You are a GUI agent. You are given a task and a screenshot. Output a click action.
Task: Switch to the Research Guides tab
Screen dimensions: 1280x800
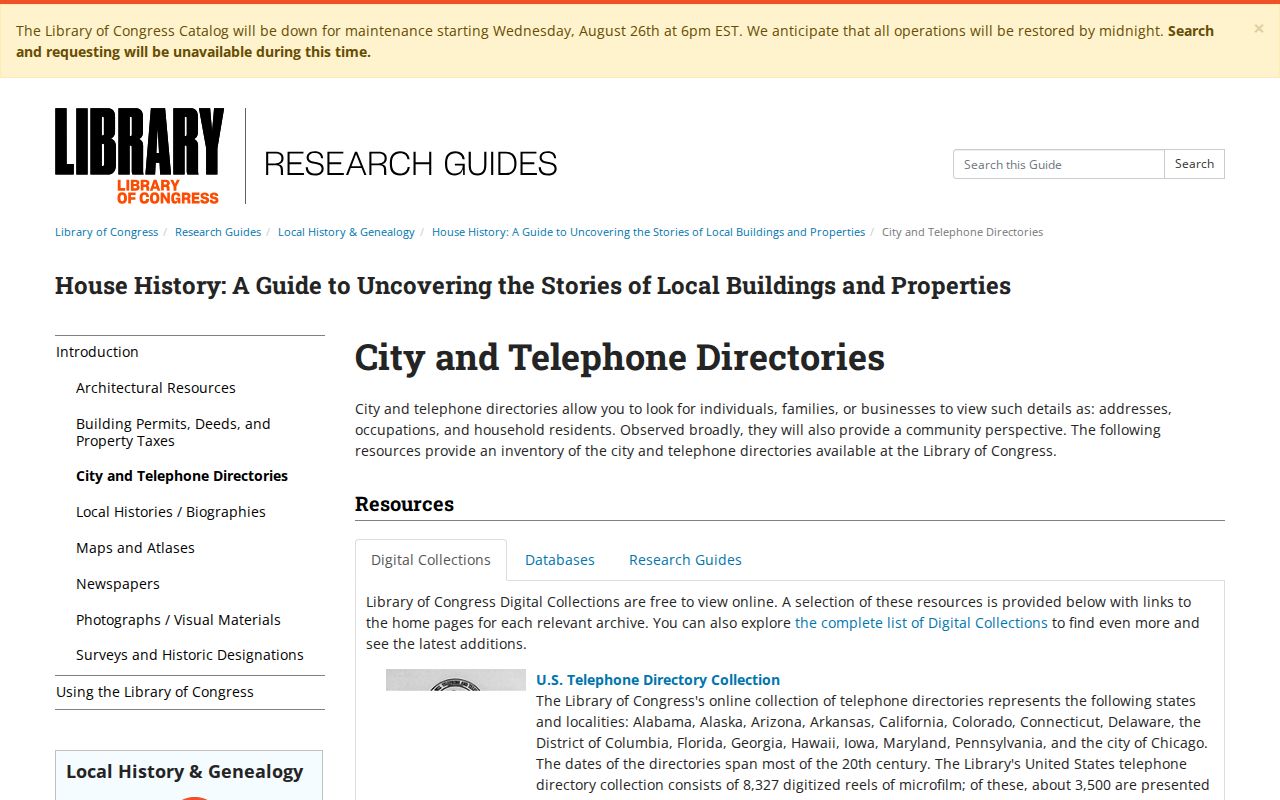pyautogui.click(x=685, y=560)
